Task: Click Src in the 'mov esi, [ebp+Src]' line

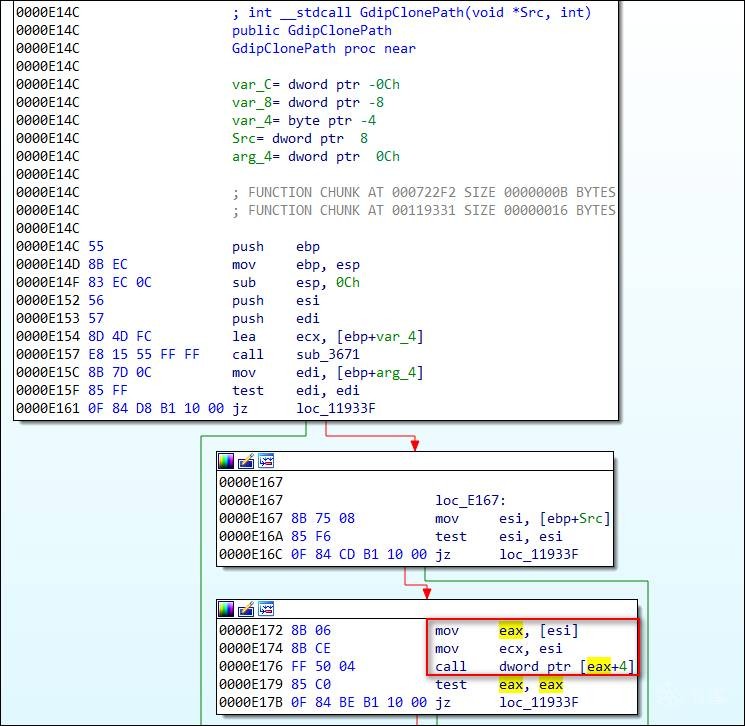Action: (x=591, y=518)
